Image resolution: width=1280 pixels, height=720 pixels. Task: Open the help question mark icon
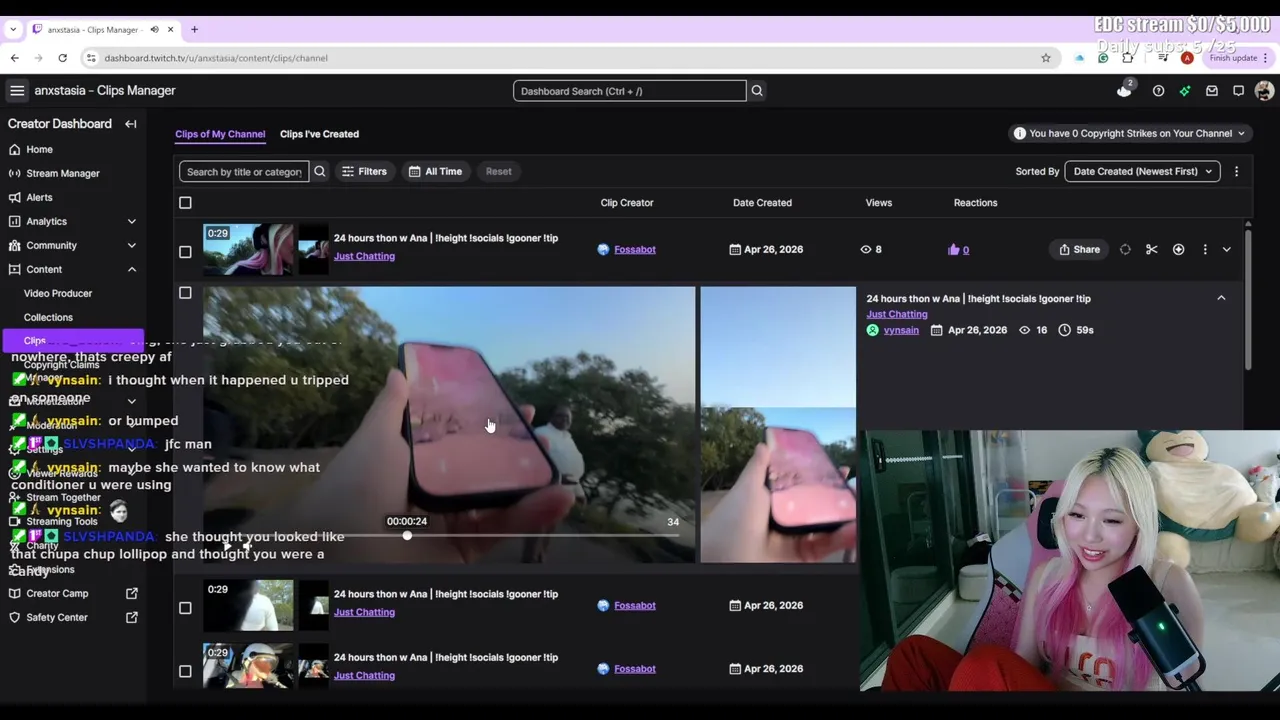[1158, 91]
